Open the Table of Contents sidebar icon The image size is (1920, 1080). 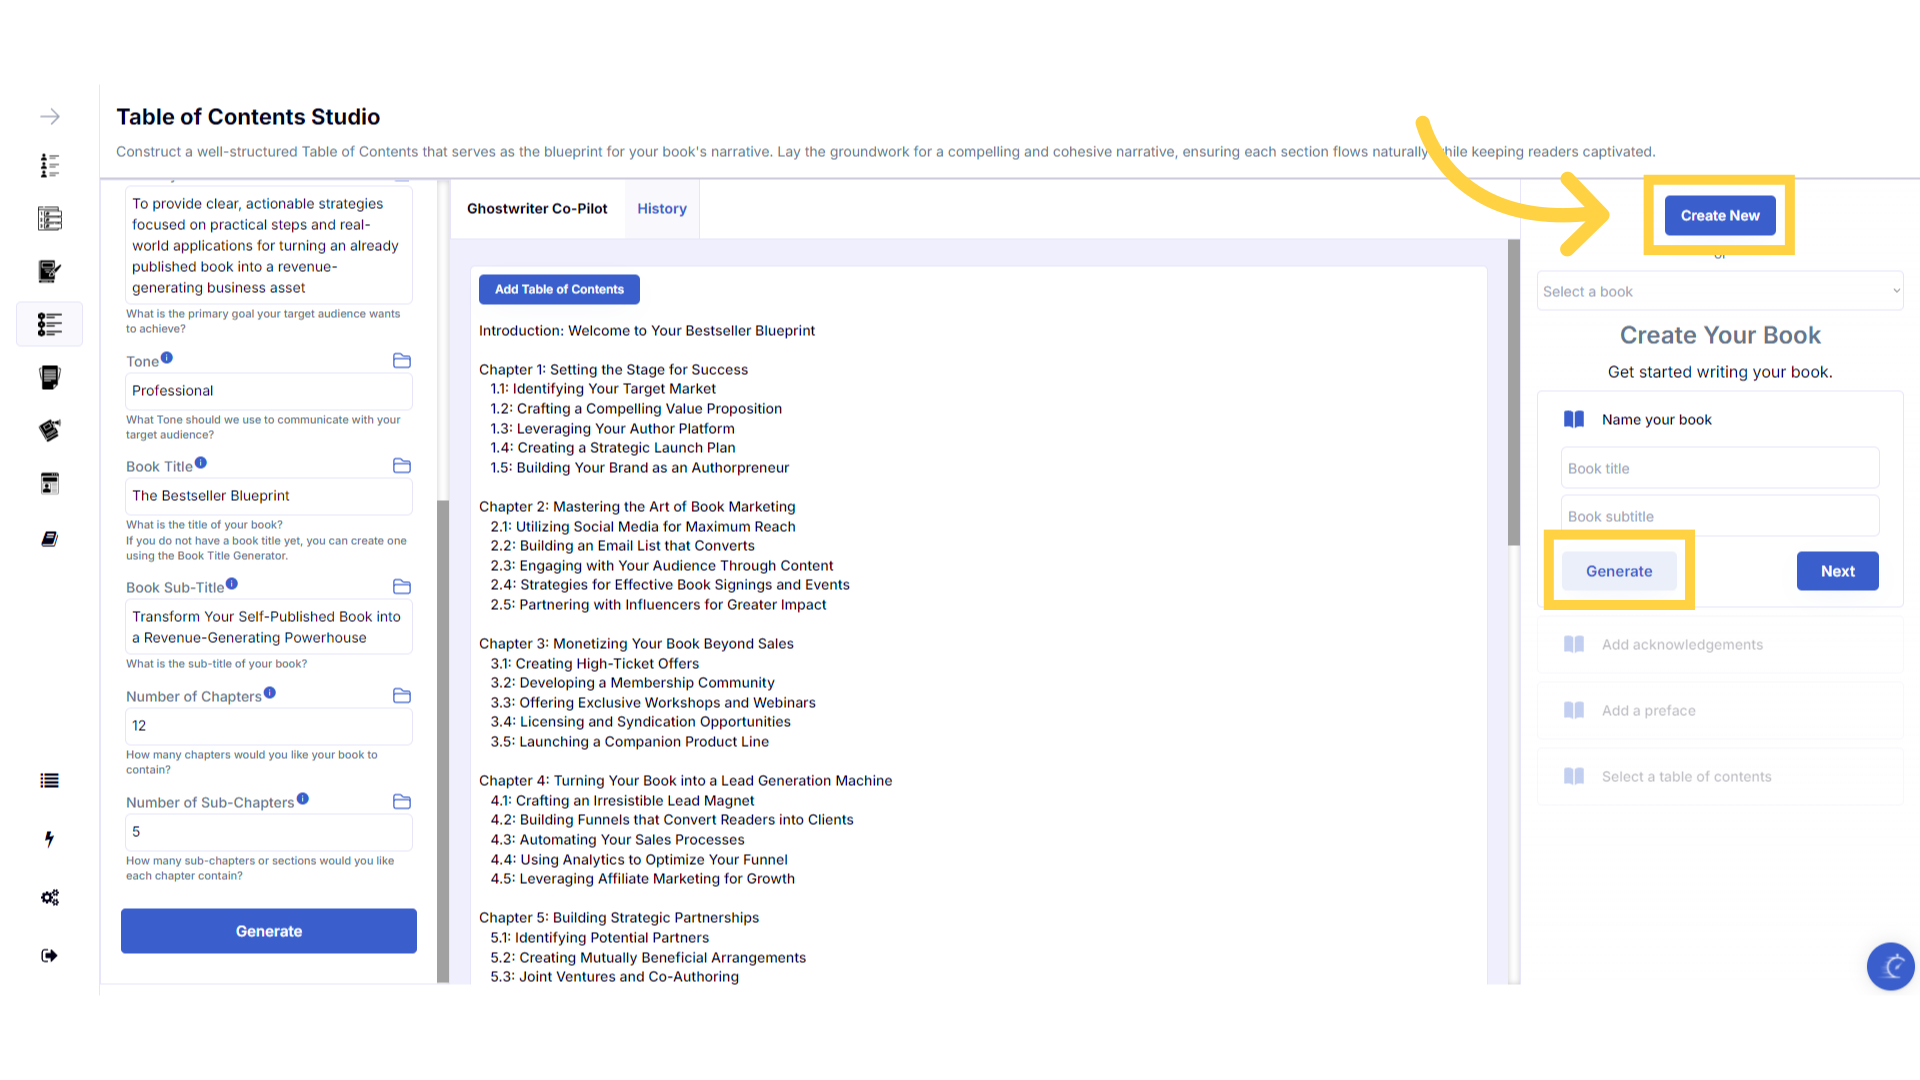tap(49, 324)
